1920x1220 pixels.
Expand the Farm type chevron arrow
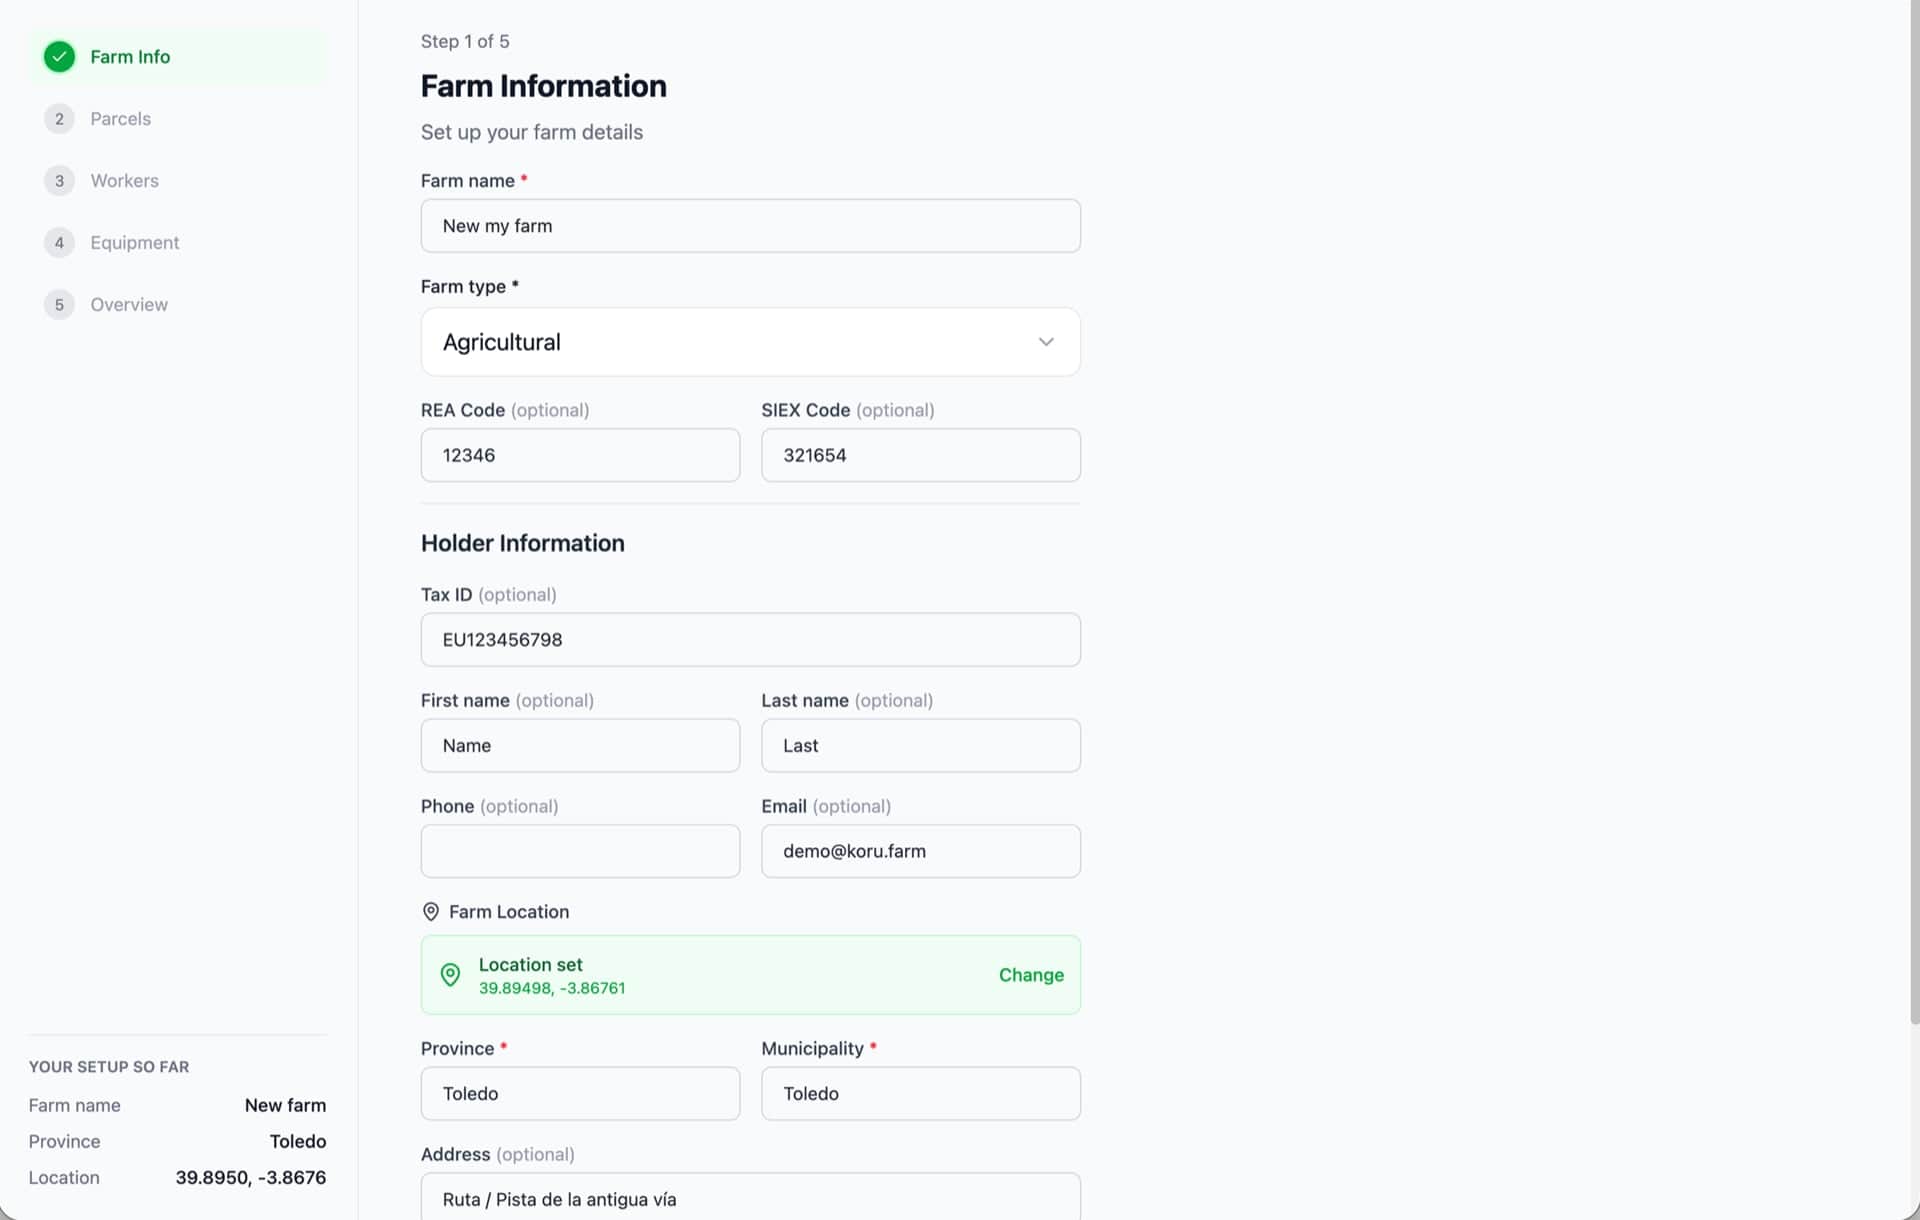tap(1046, 342)
